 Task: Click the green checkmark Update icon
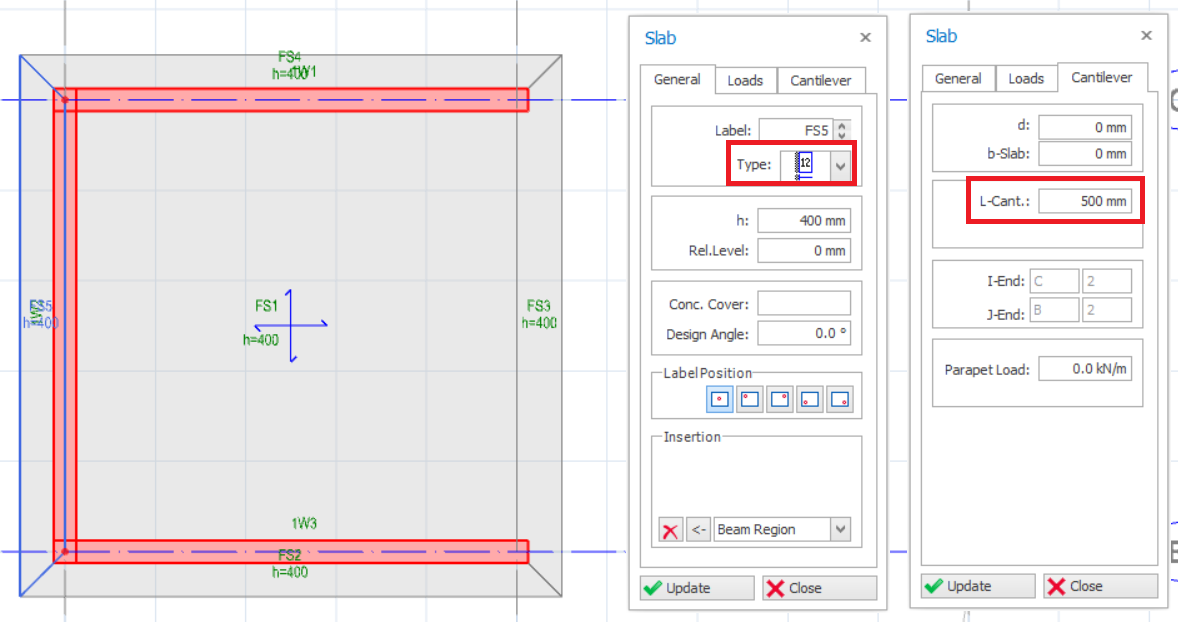point(651,587)
